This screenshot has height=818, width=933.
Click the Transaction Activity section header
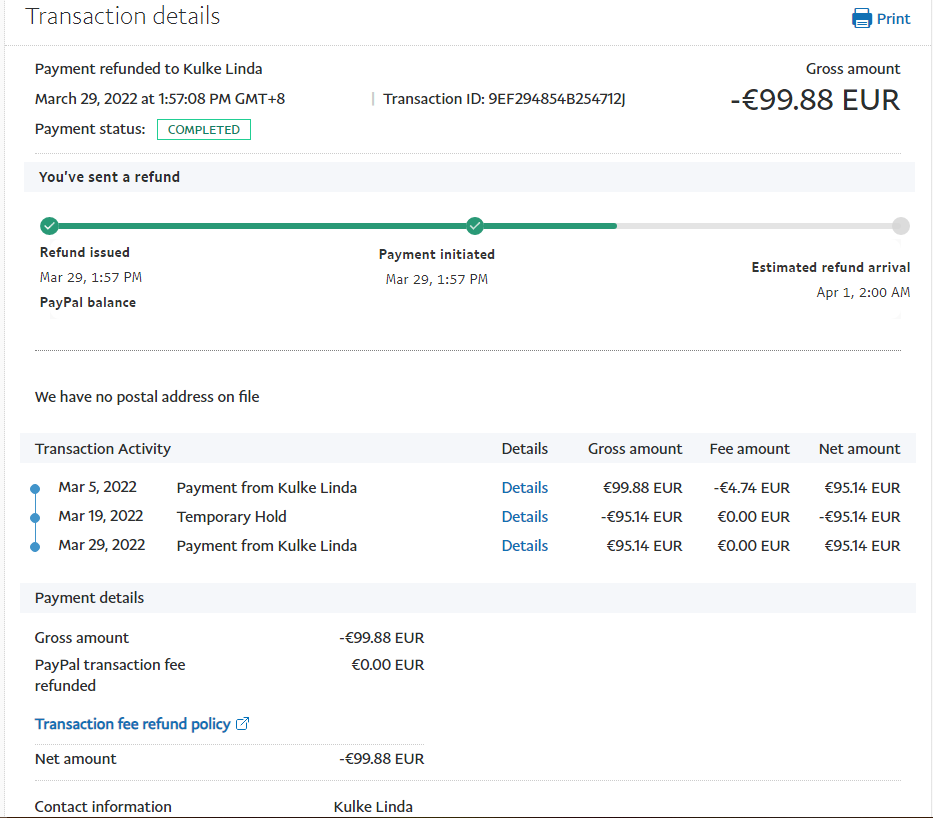coord(103,449)
